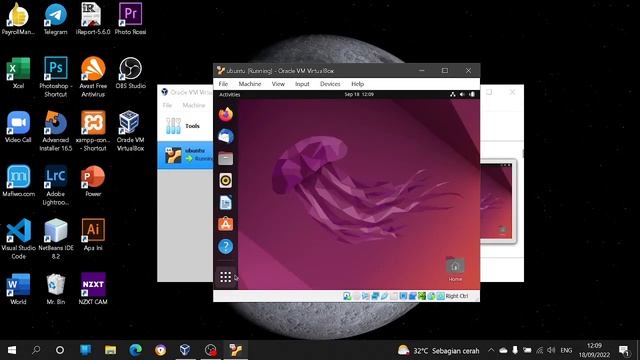Screen dimensions: 640x360
Task: Show Applications grid in Ubuntu dock
Action: pyautogui.click(x=226, y=277)
